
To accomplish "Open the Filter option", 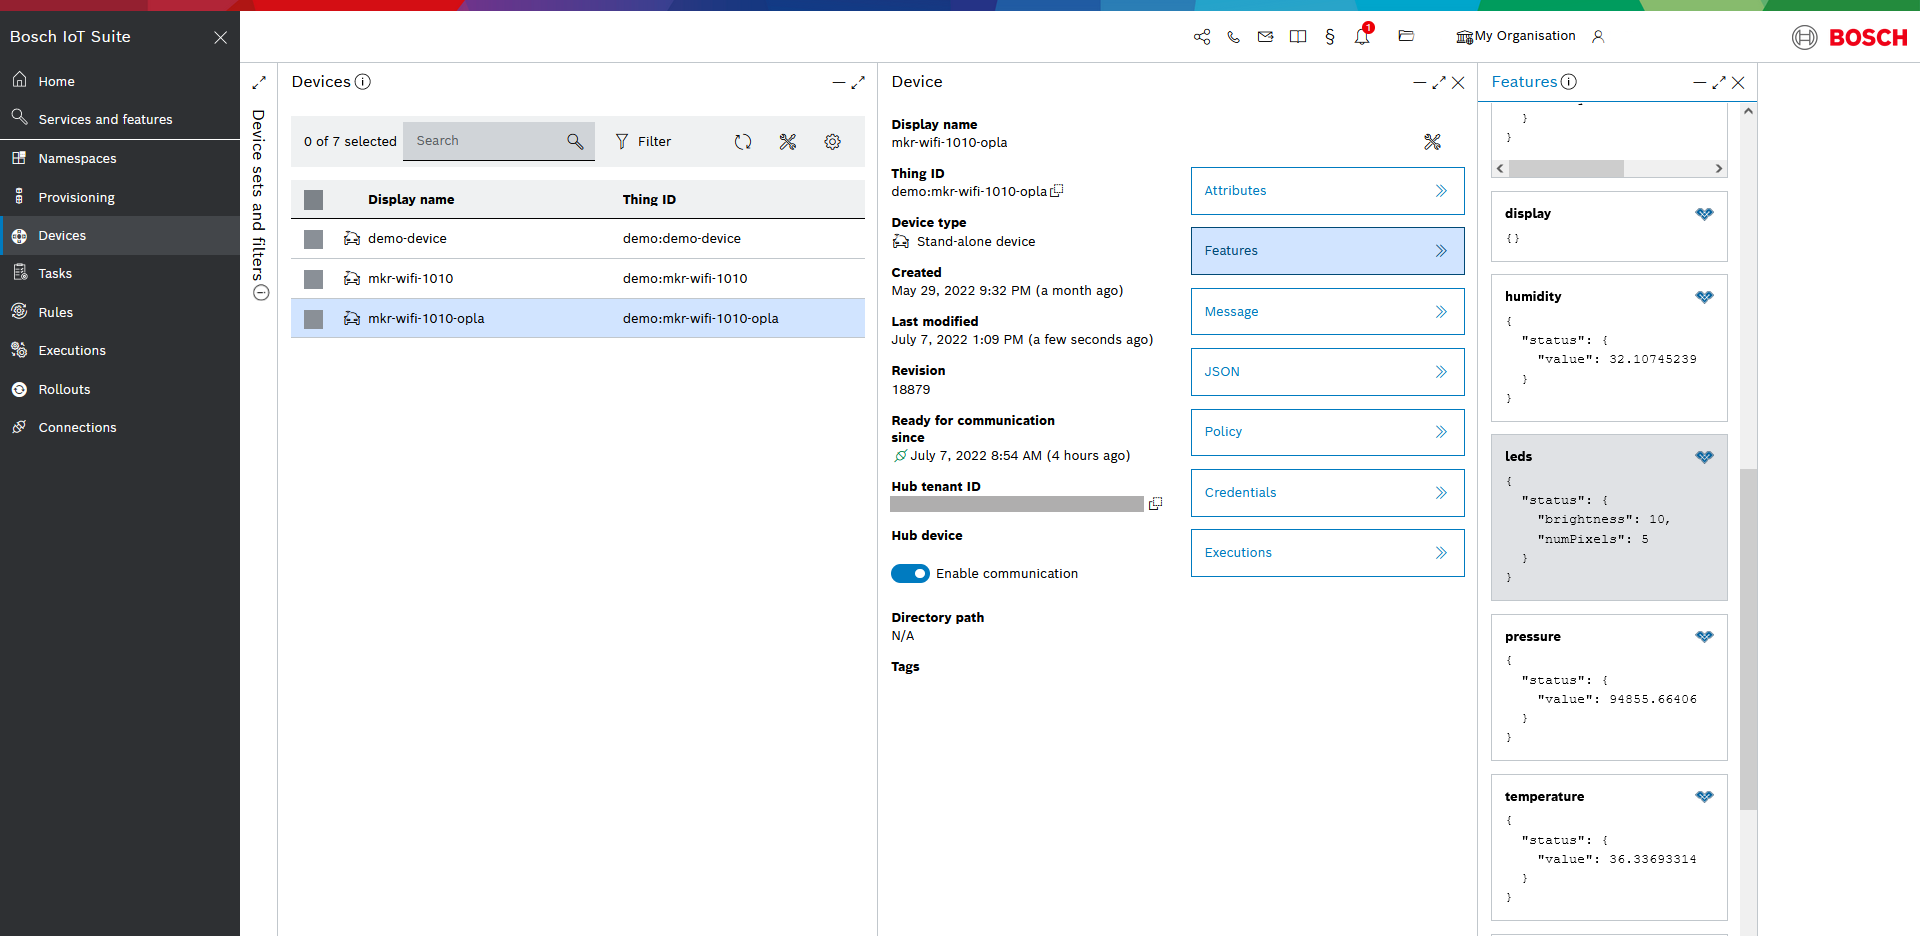I will (x=643, y=142).
